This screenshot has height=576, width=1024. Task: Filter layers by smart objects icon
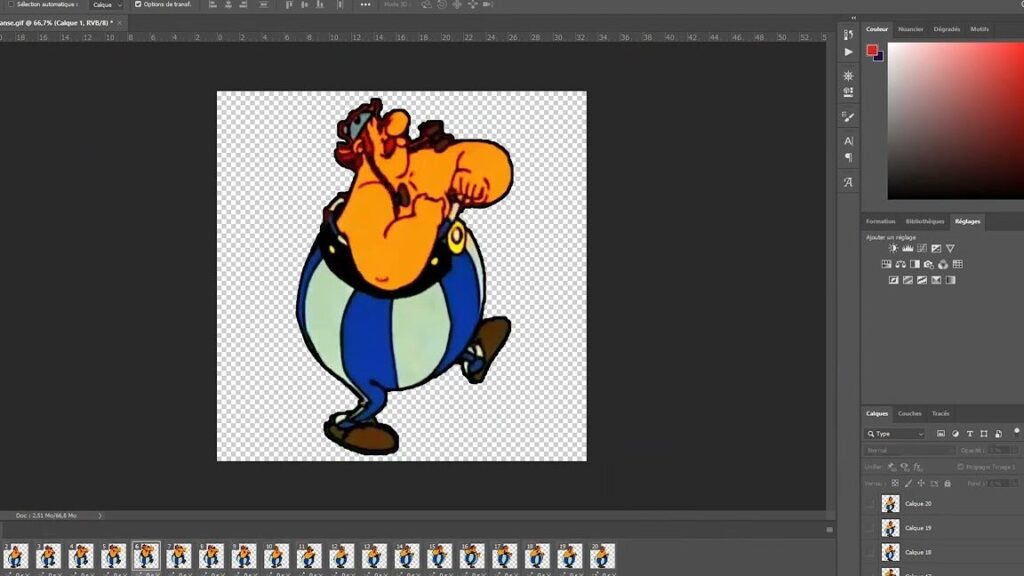[999, 434]
